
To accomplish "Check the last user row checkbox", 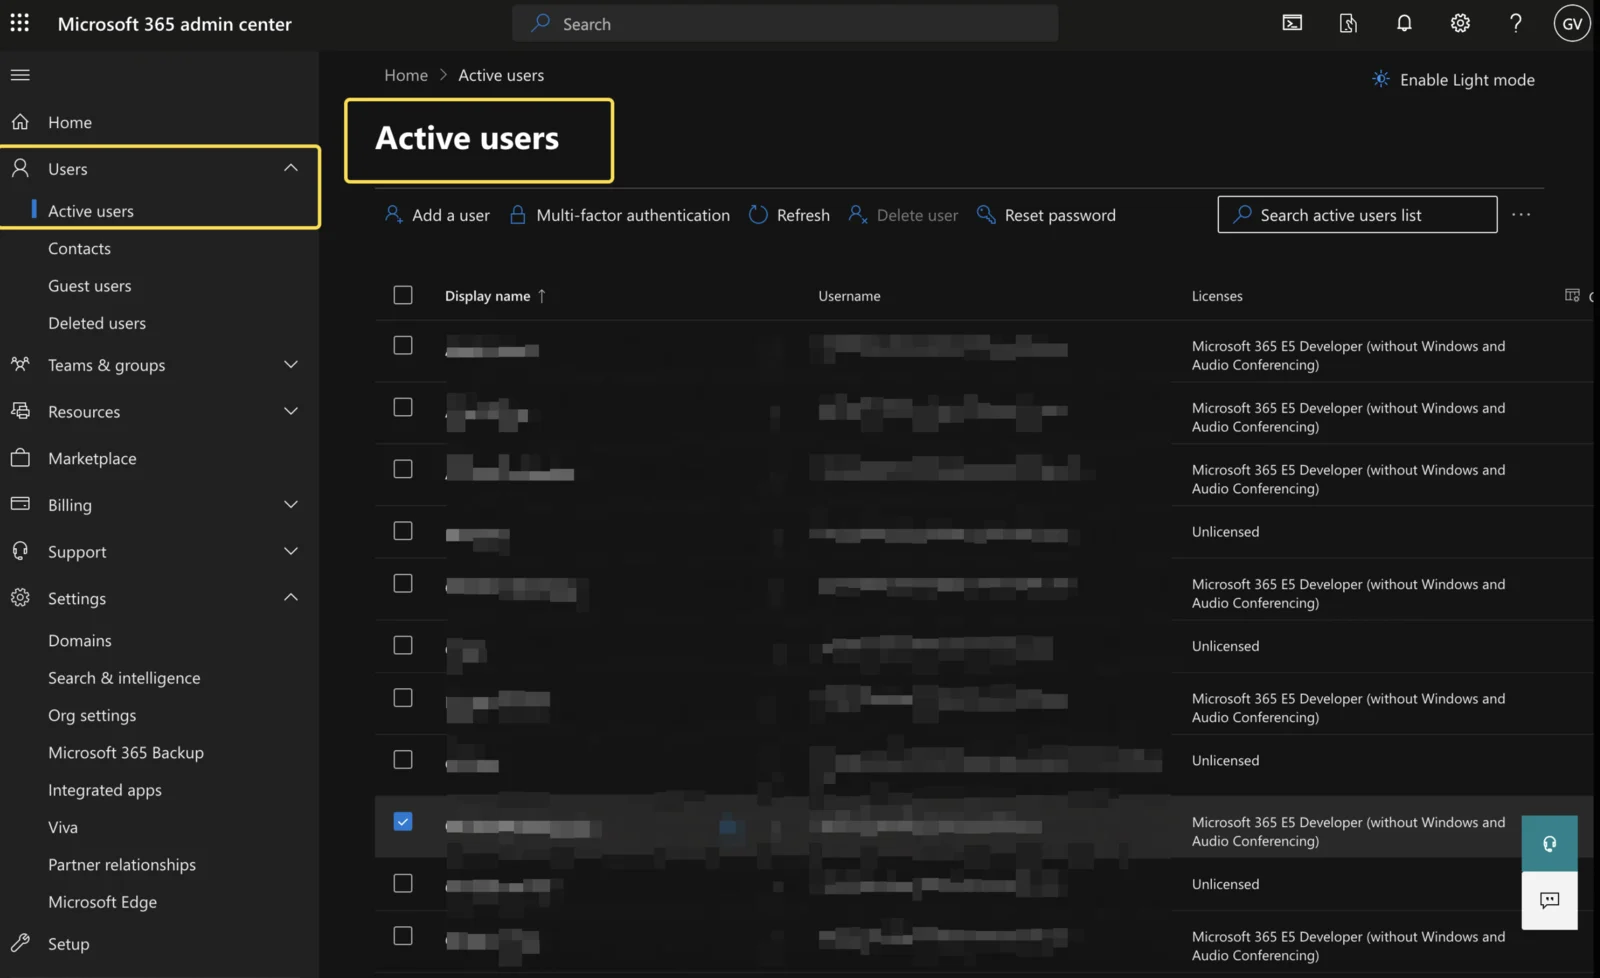I will [x=403, y=935].
